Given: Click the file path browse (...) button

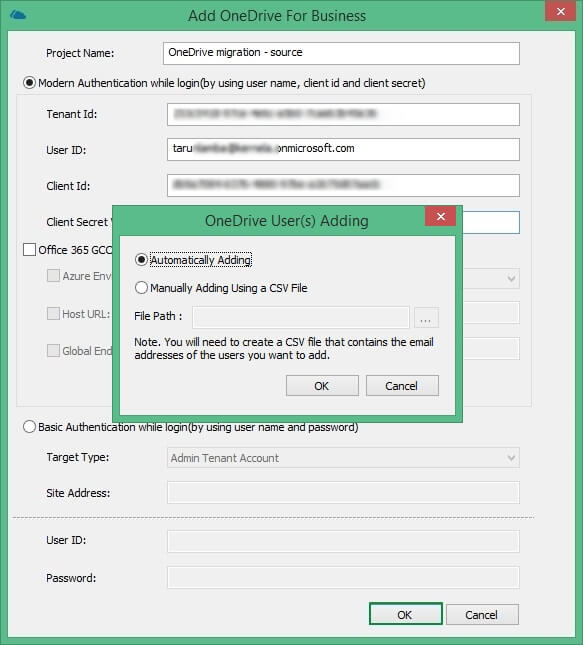Looking at the screenshot, I should click(426, 318).
